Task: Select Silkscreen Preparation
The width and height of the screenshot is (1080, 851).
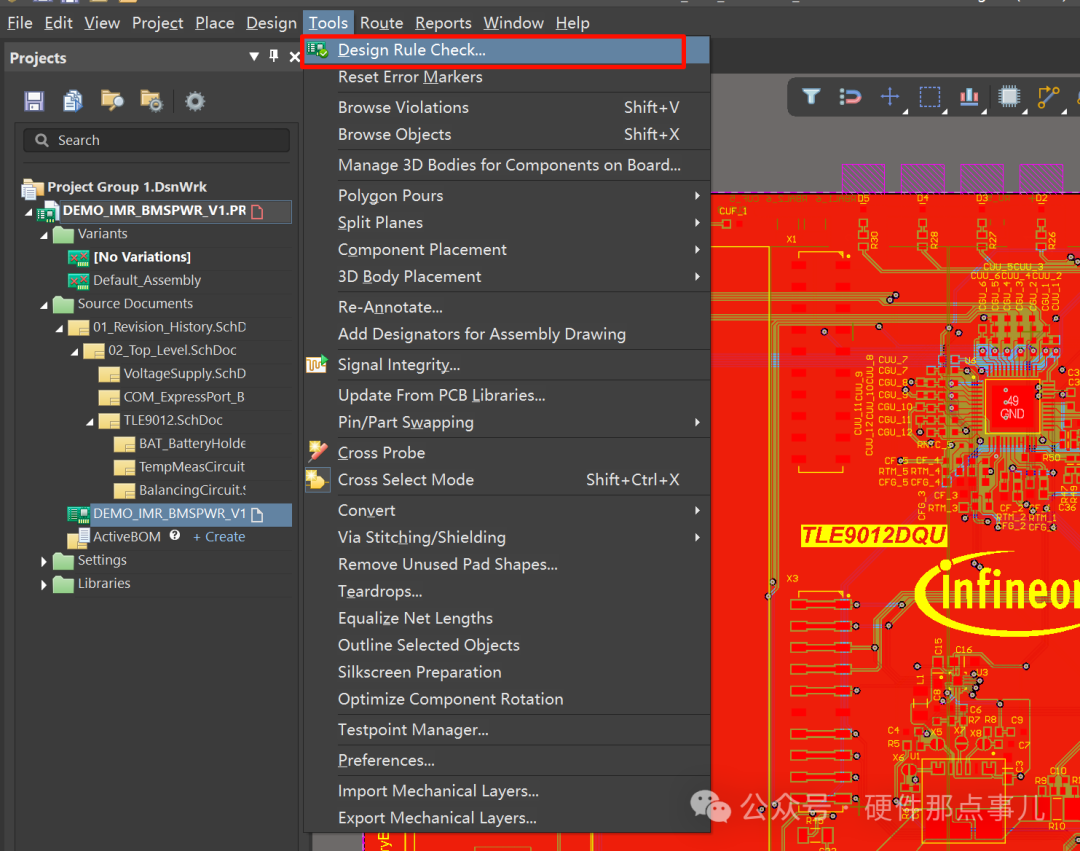Action: click(x=506, y=672)
